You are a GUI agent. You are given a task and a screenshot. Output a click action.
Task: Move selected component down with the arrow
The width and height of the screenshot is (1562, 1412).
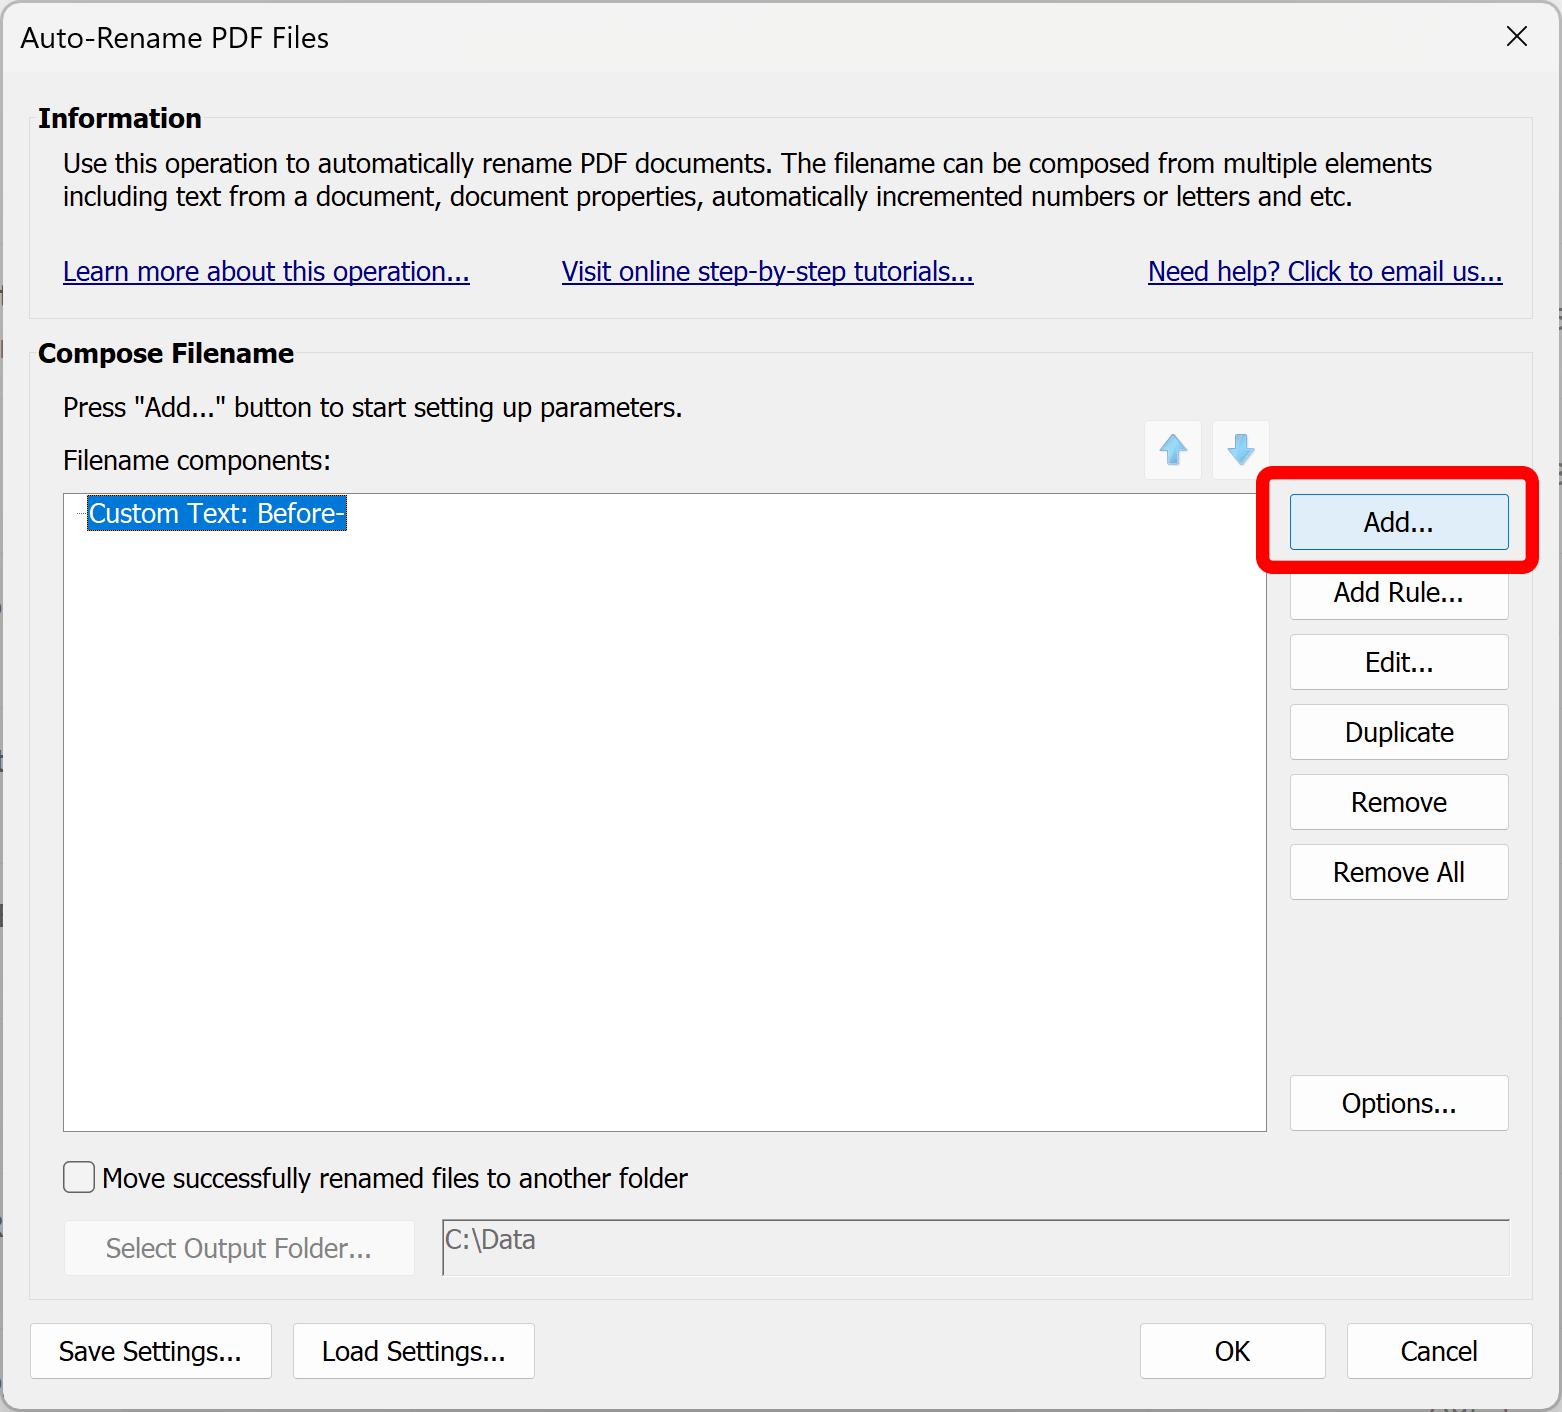[1241, 450]
